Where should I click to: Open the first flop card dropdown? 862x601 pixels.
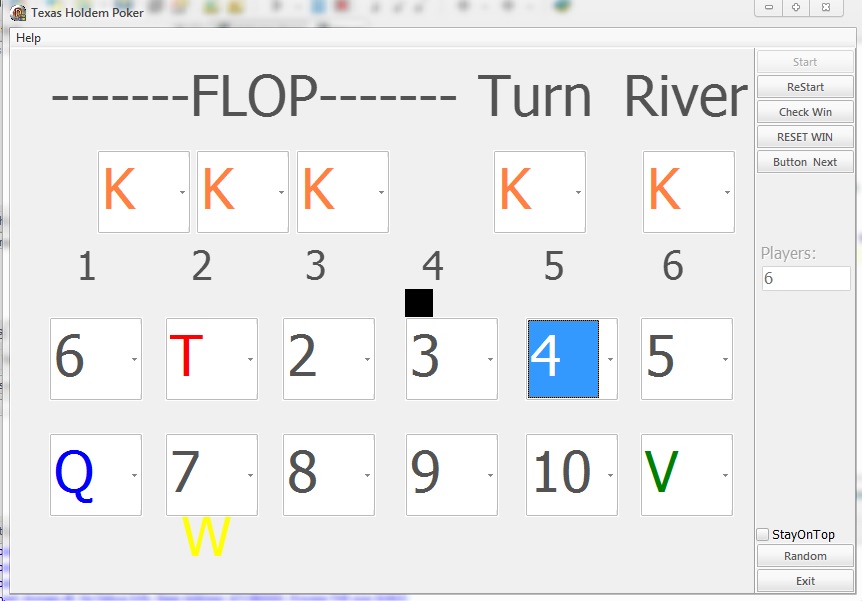[x=182, y=193]
